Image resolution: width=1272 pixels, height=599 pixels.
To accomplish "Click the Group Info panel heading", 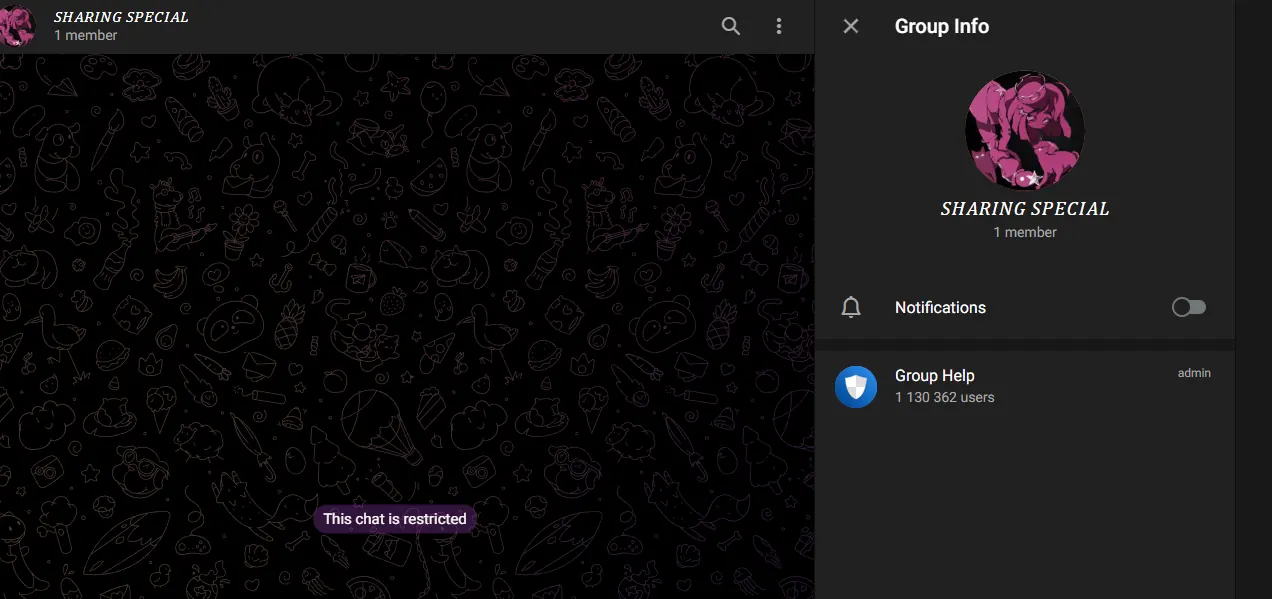I will [941, 26].
